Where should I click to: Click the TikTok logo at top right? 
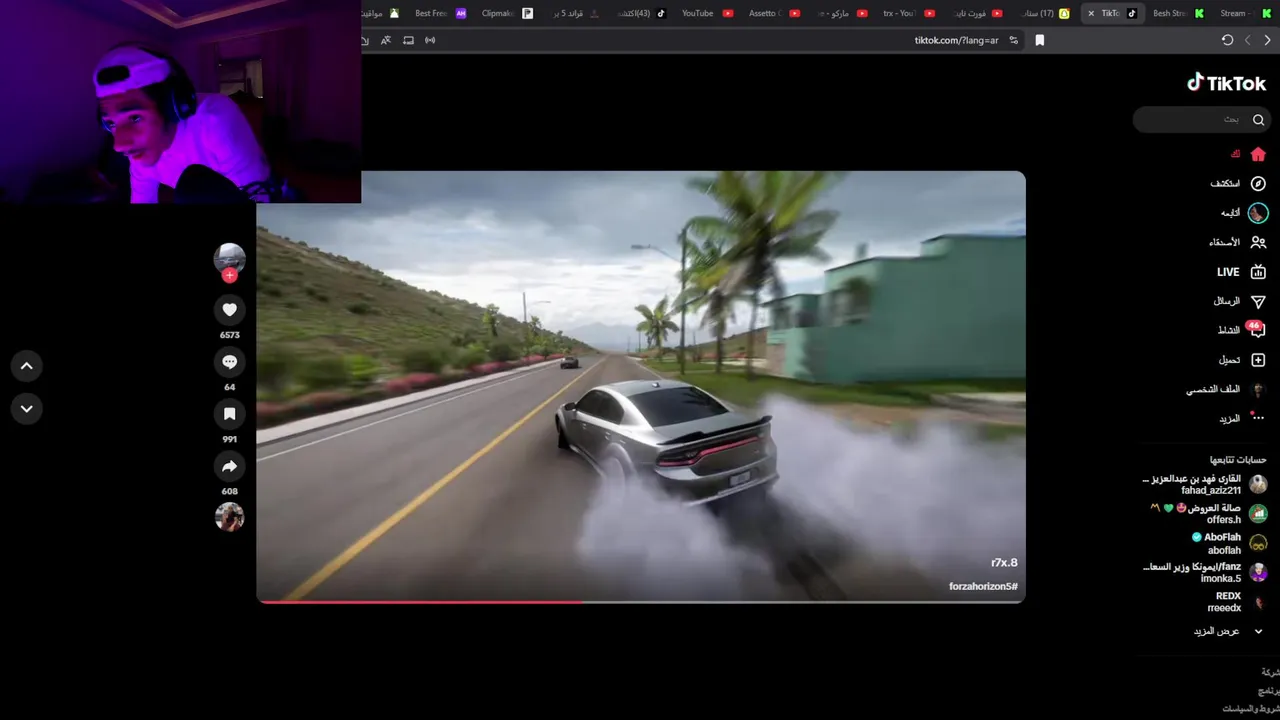1226,83
